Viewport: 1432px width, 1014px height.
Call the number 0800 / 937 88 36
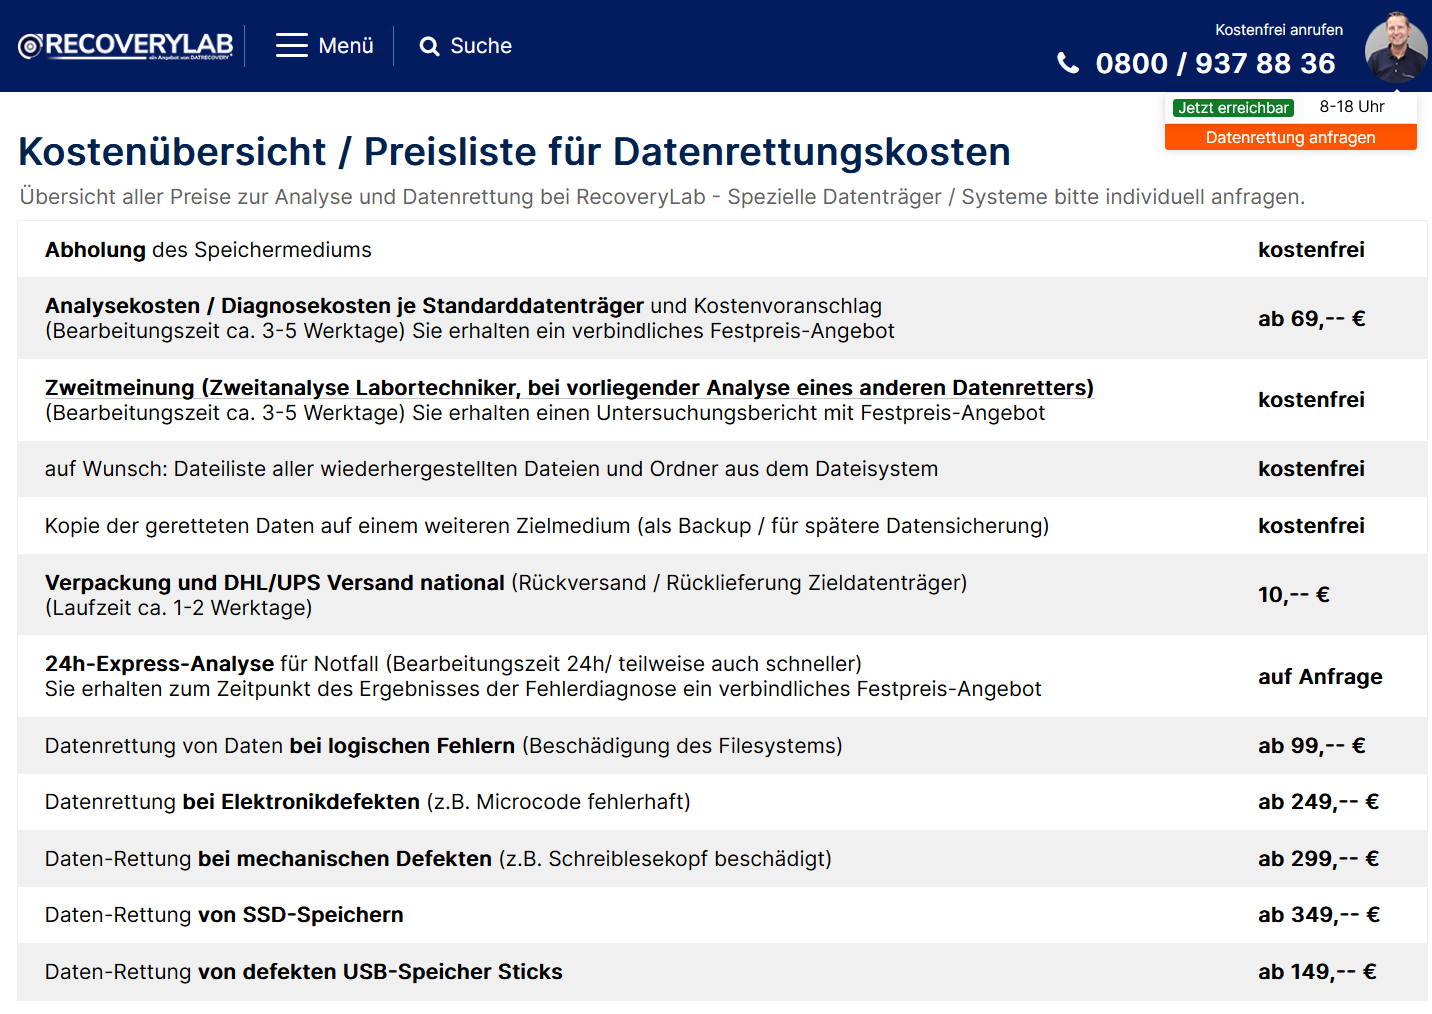click(x=1215, y=63)
